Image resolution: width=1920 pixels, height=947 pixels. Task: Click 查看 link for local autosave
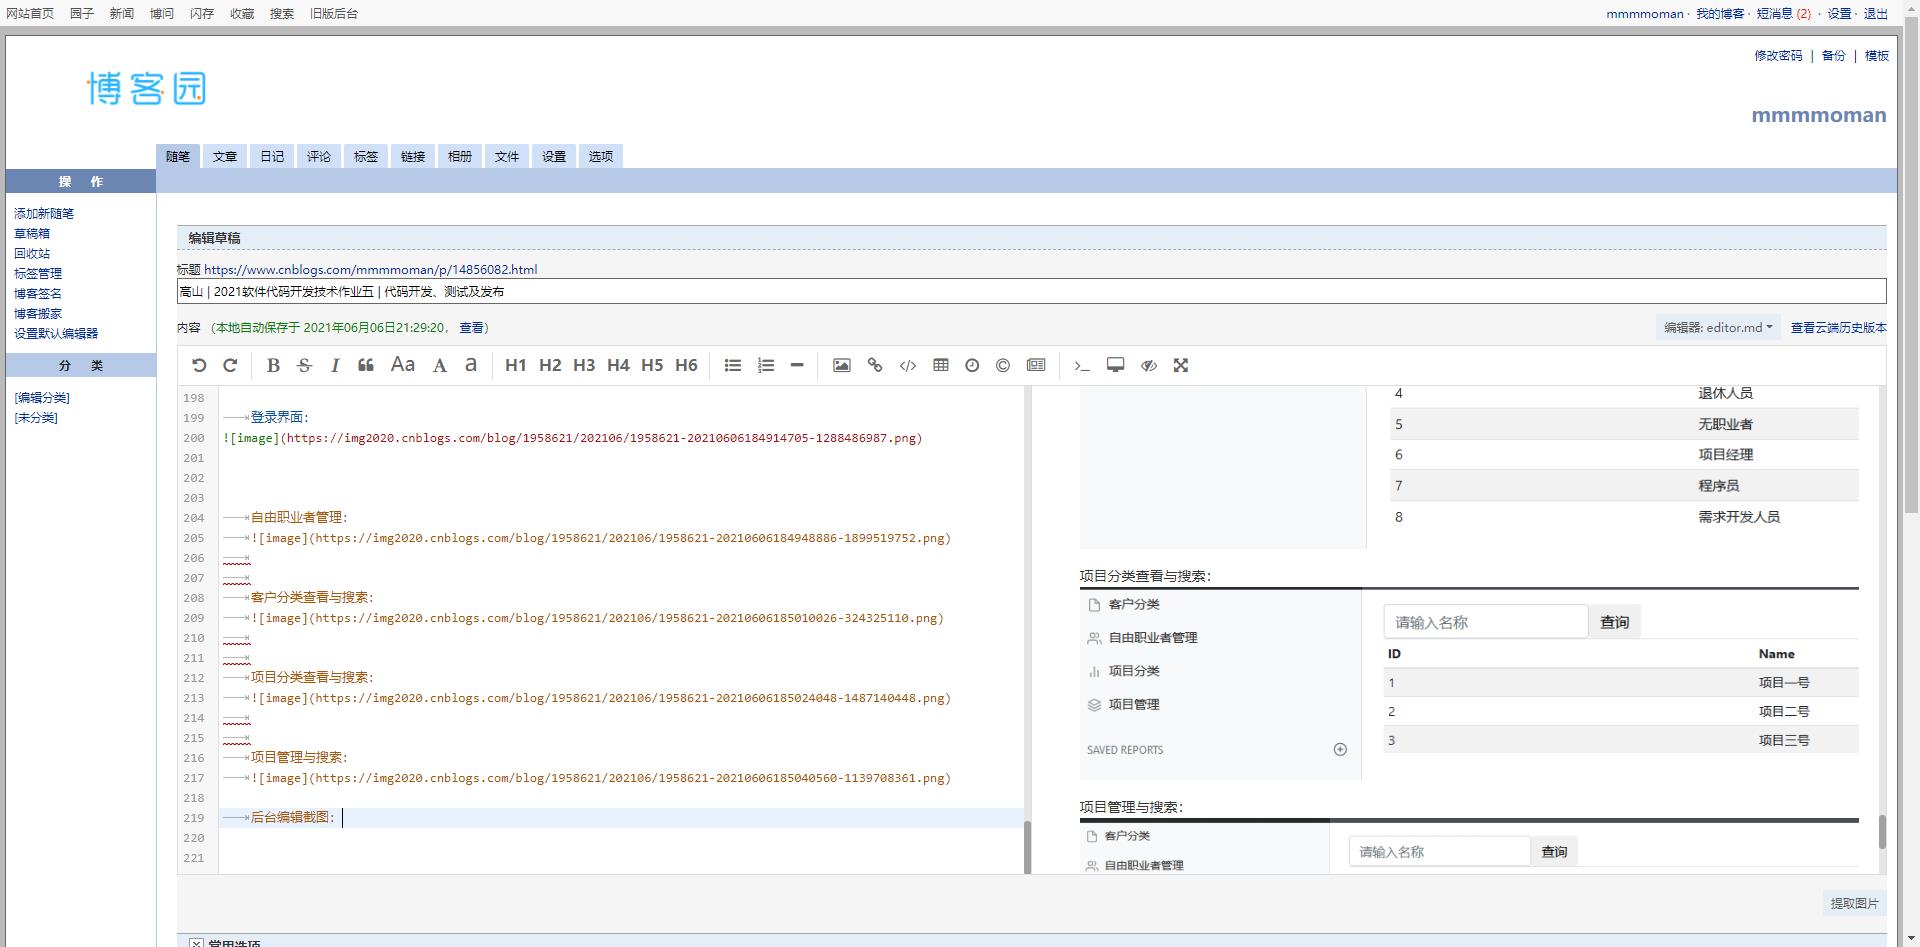click(471, 328)
